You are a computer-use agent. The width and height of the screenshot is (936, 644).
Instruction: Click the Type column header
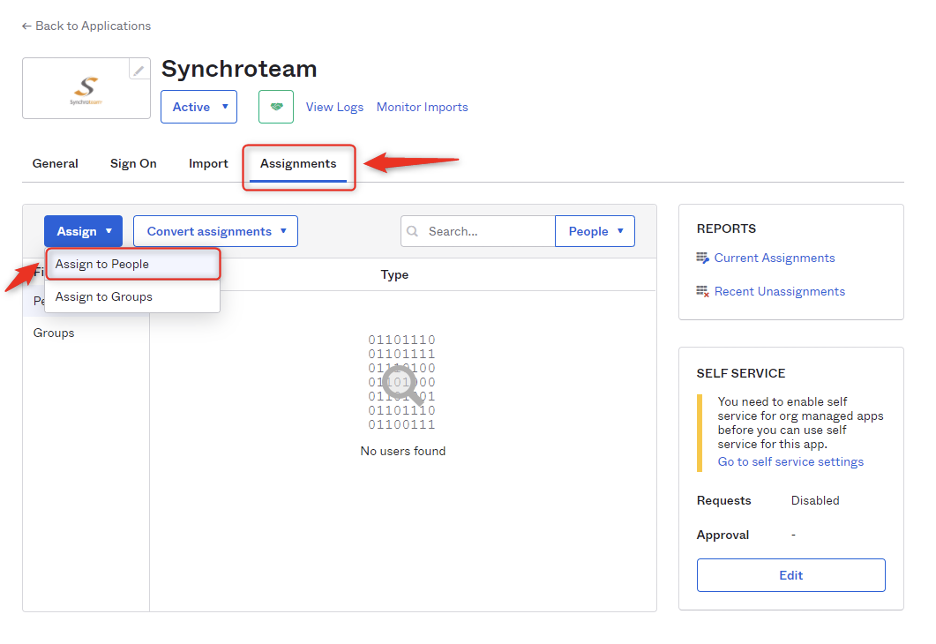pos(395,275)
